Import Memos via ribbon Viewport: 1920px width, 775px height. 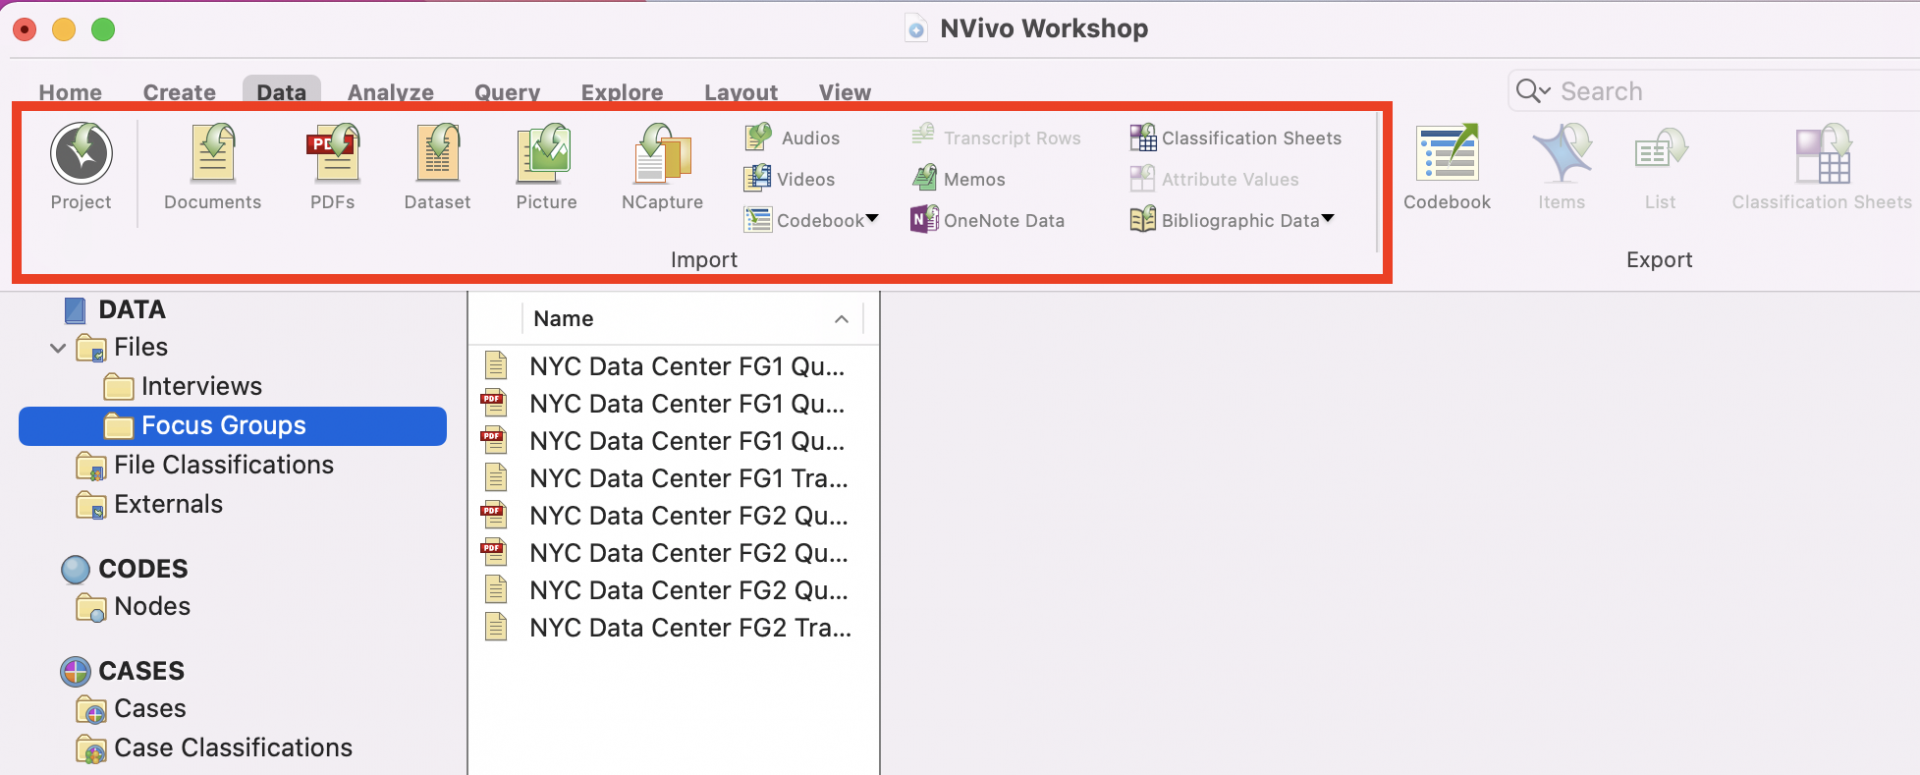coord(958,179)
